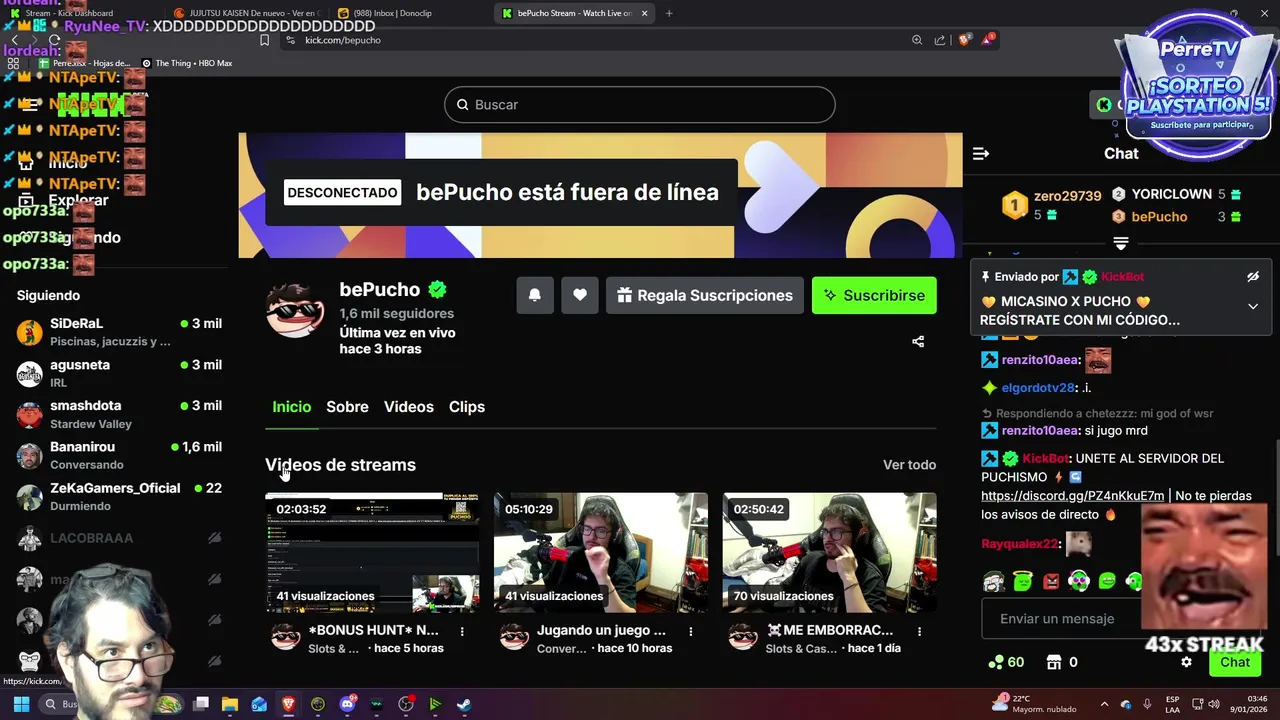The width and height of the screenshot is (1280, 720).
Task: Open options menu for ME EMBORRAC video
Action: pos(919,631)
